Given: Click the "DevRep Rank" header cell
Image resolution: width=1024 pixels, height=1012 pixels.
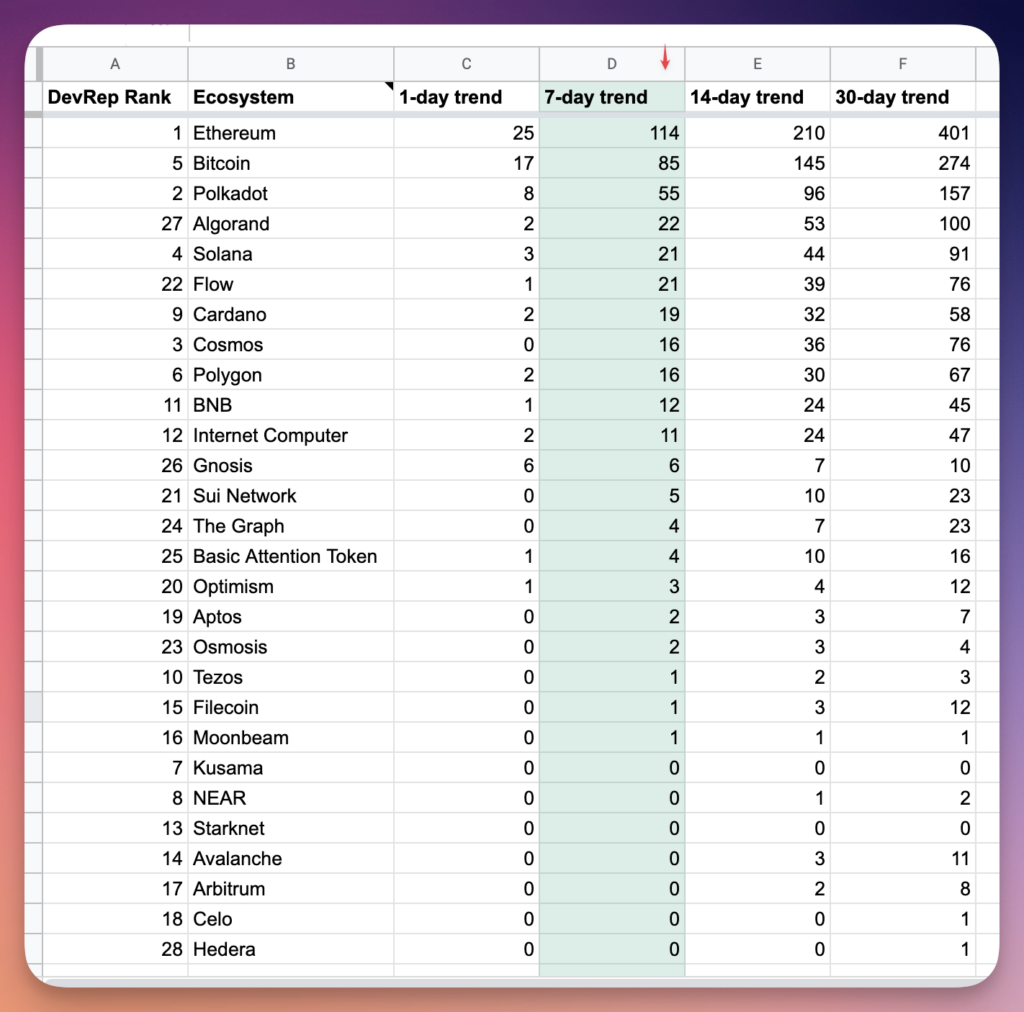Looking at the screenshot, I should pyautogui.click(x=115, y=97).
